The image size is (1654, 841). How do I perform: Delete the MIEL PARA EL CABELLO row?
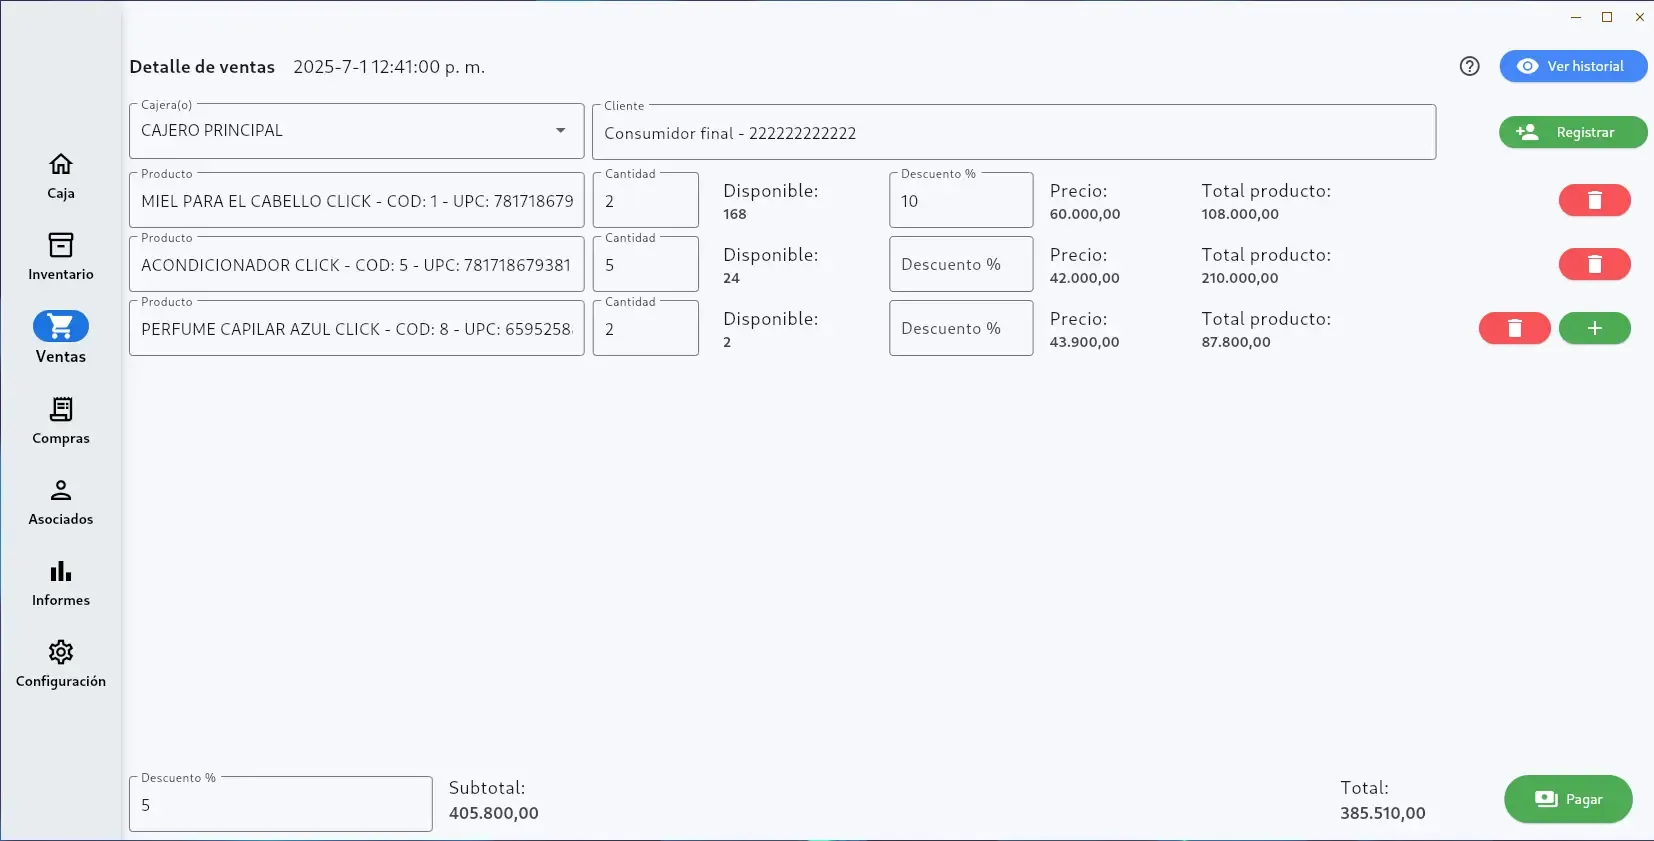(1594, 200)
